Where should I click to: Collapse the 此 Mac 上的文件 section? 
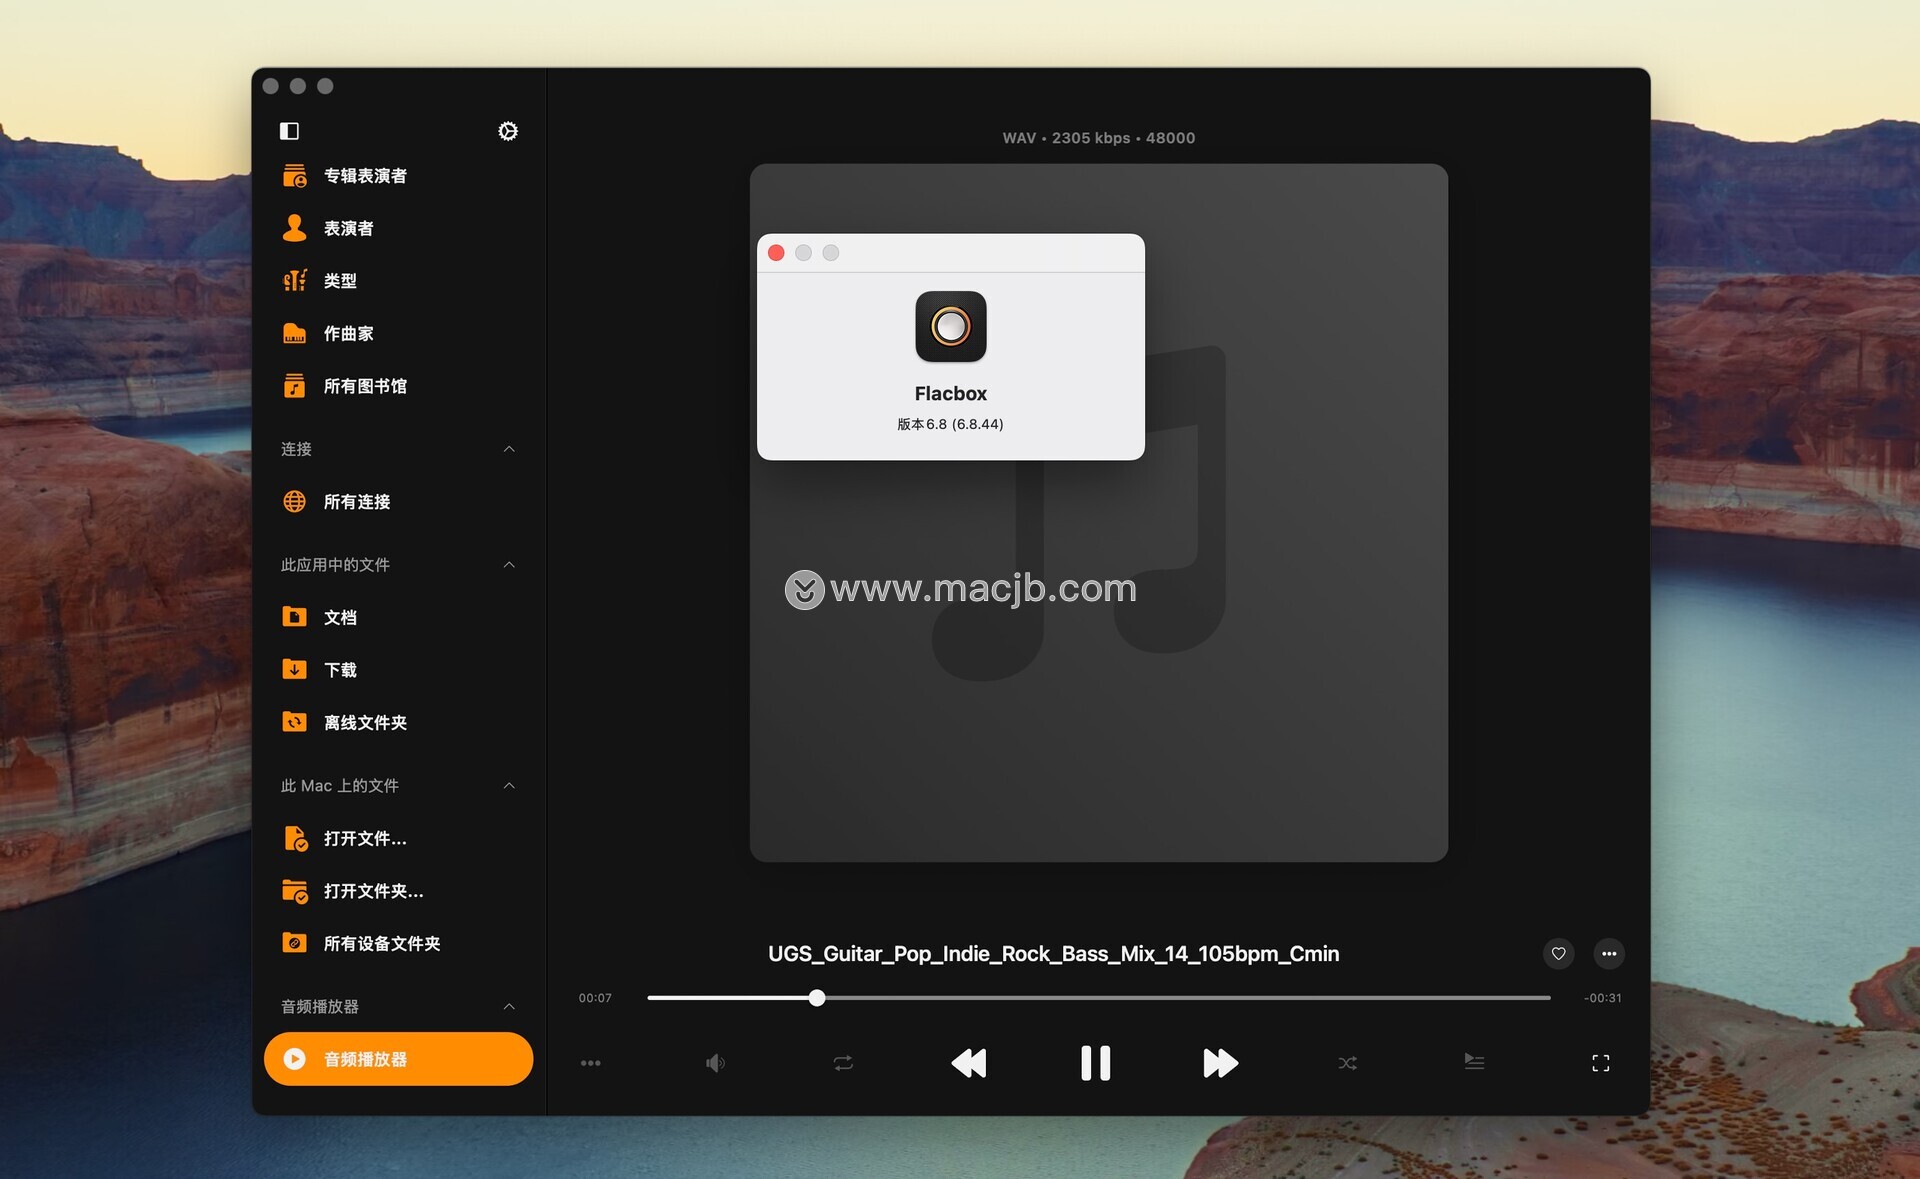tap(509, 786)
